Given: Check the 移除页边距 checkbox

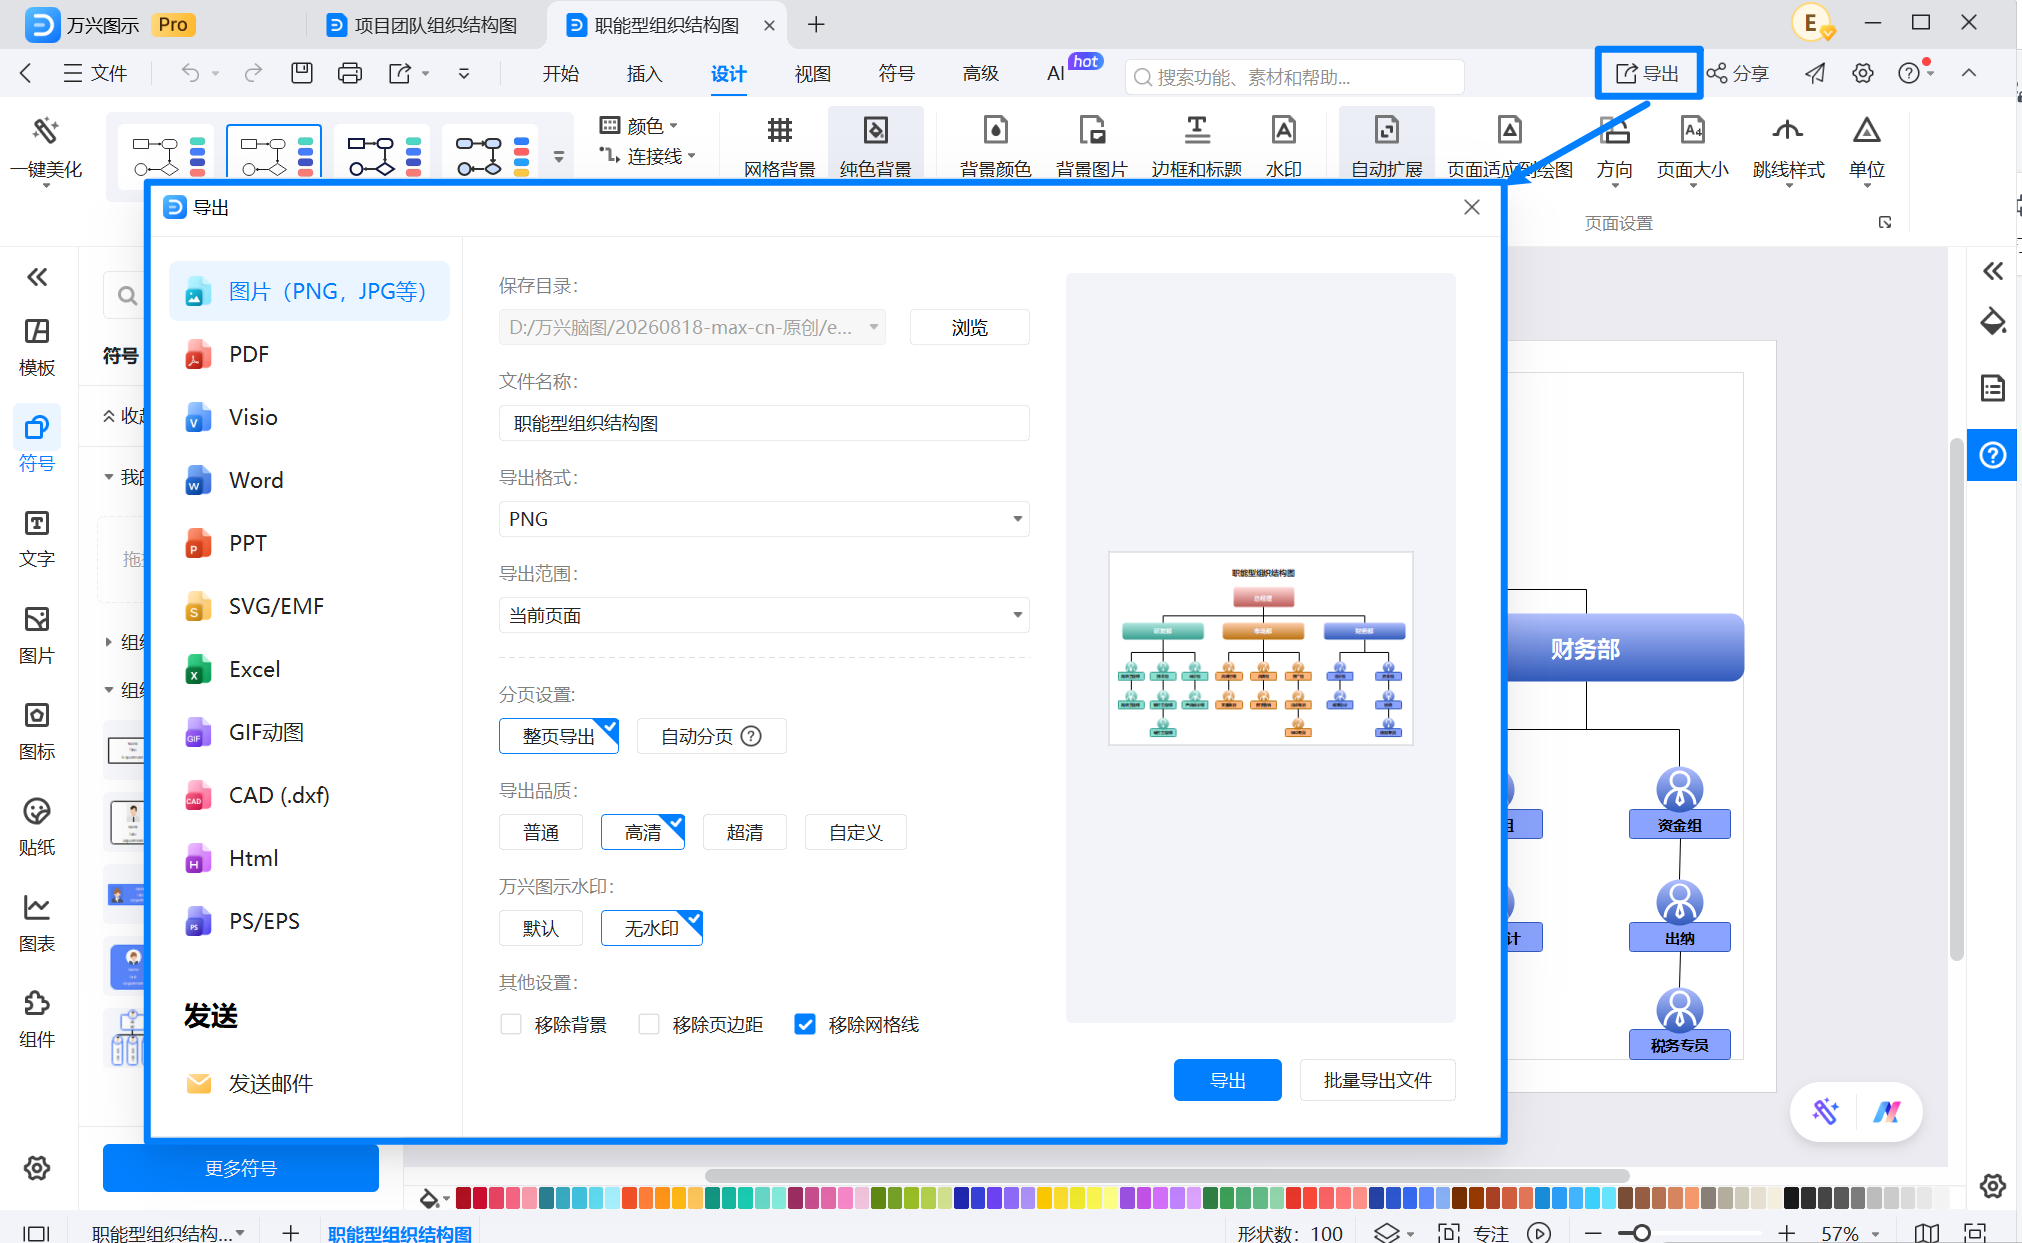Looking at the screenshot, I should (x=649, y=1024).
